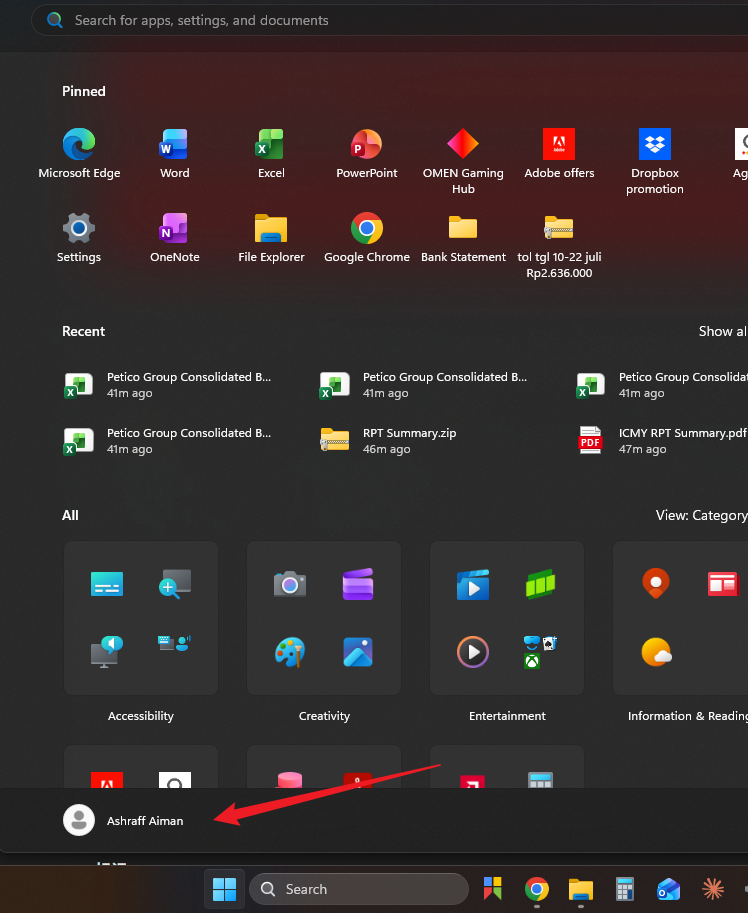This screenshot has width=748, height=913.
Task: Open File Explorer from the taskbar
Action: tap(580, 889)
